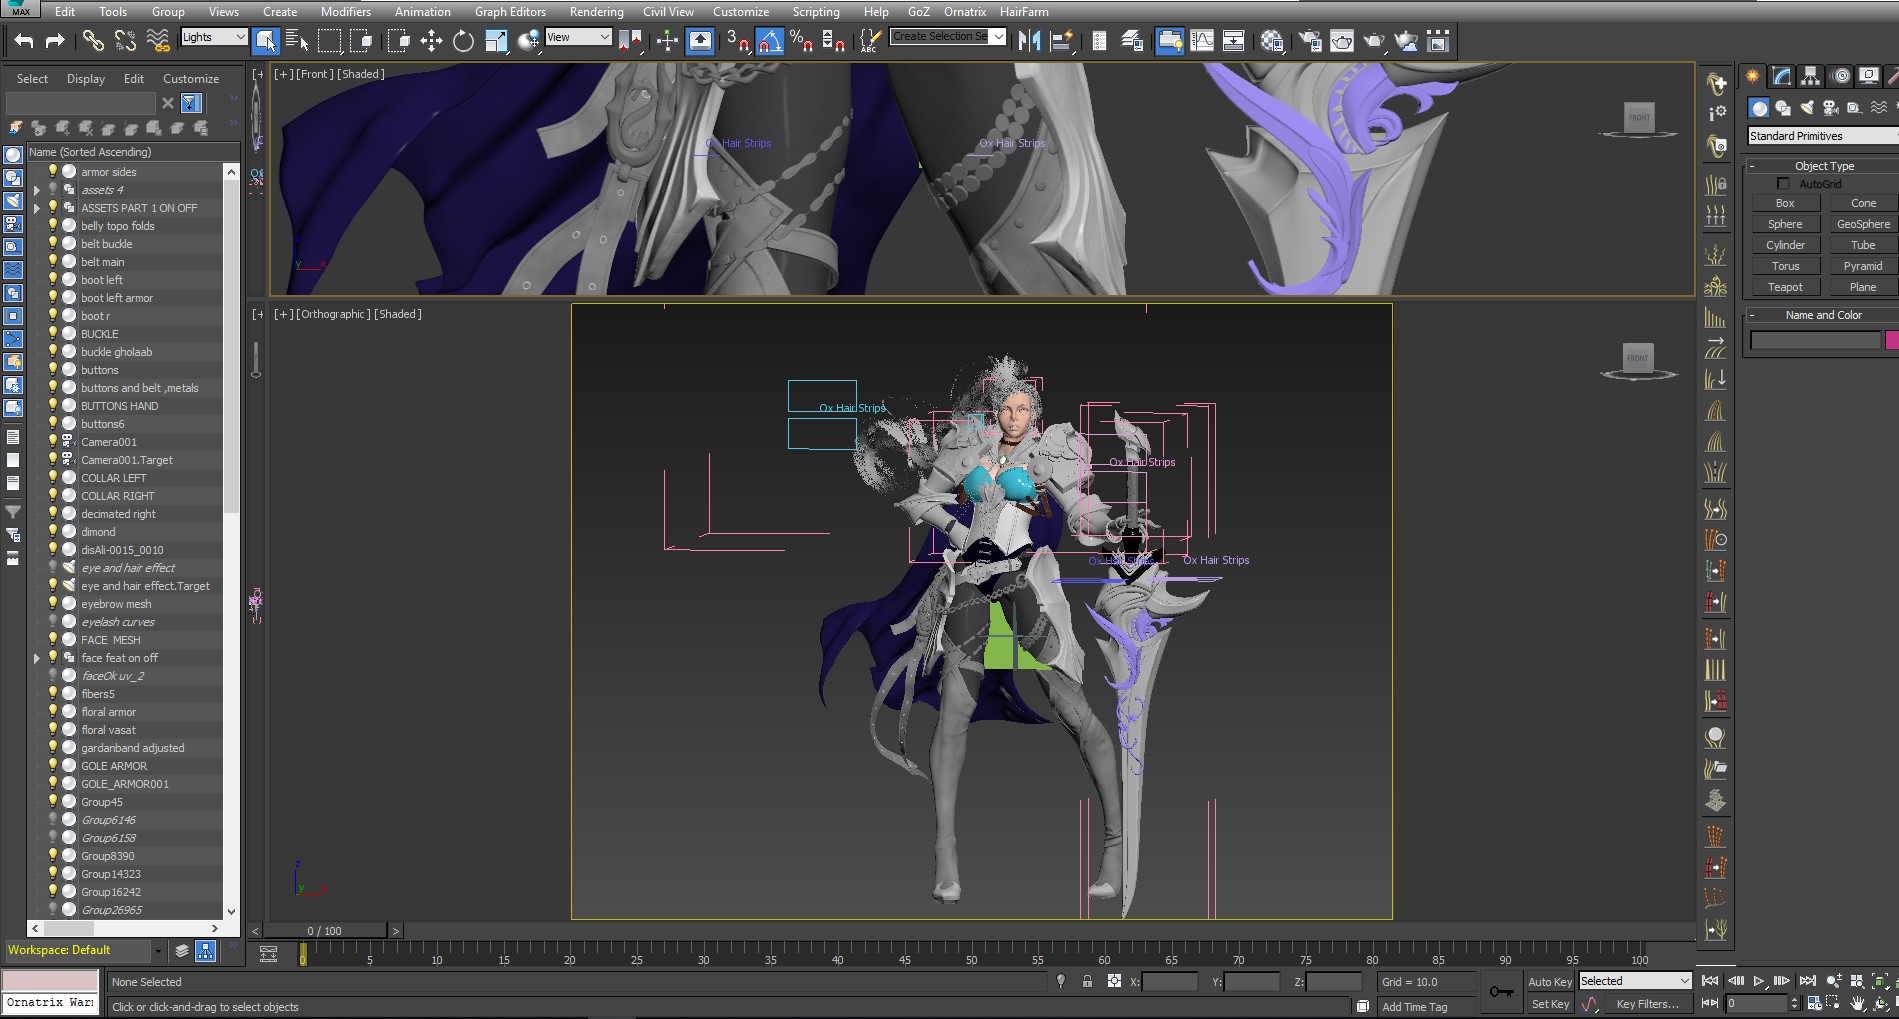The width and height of the screenshot is (1899, 1019).
Task: Enable the AutoGrid checkbox
Action: (x=1783, y=184)
